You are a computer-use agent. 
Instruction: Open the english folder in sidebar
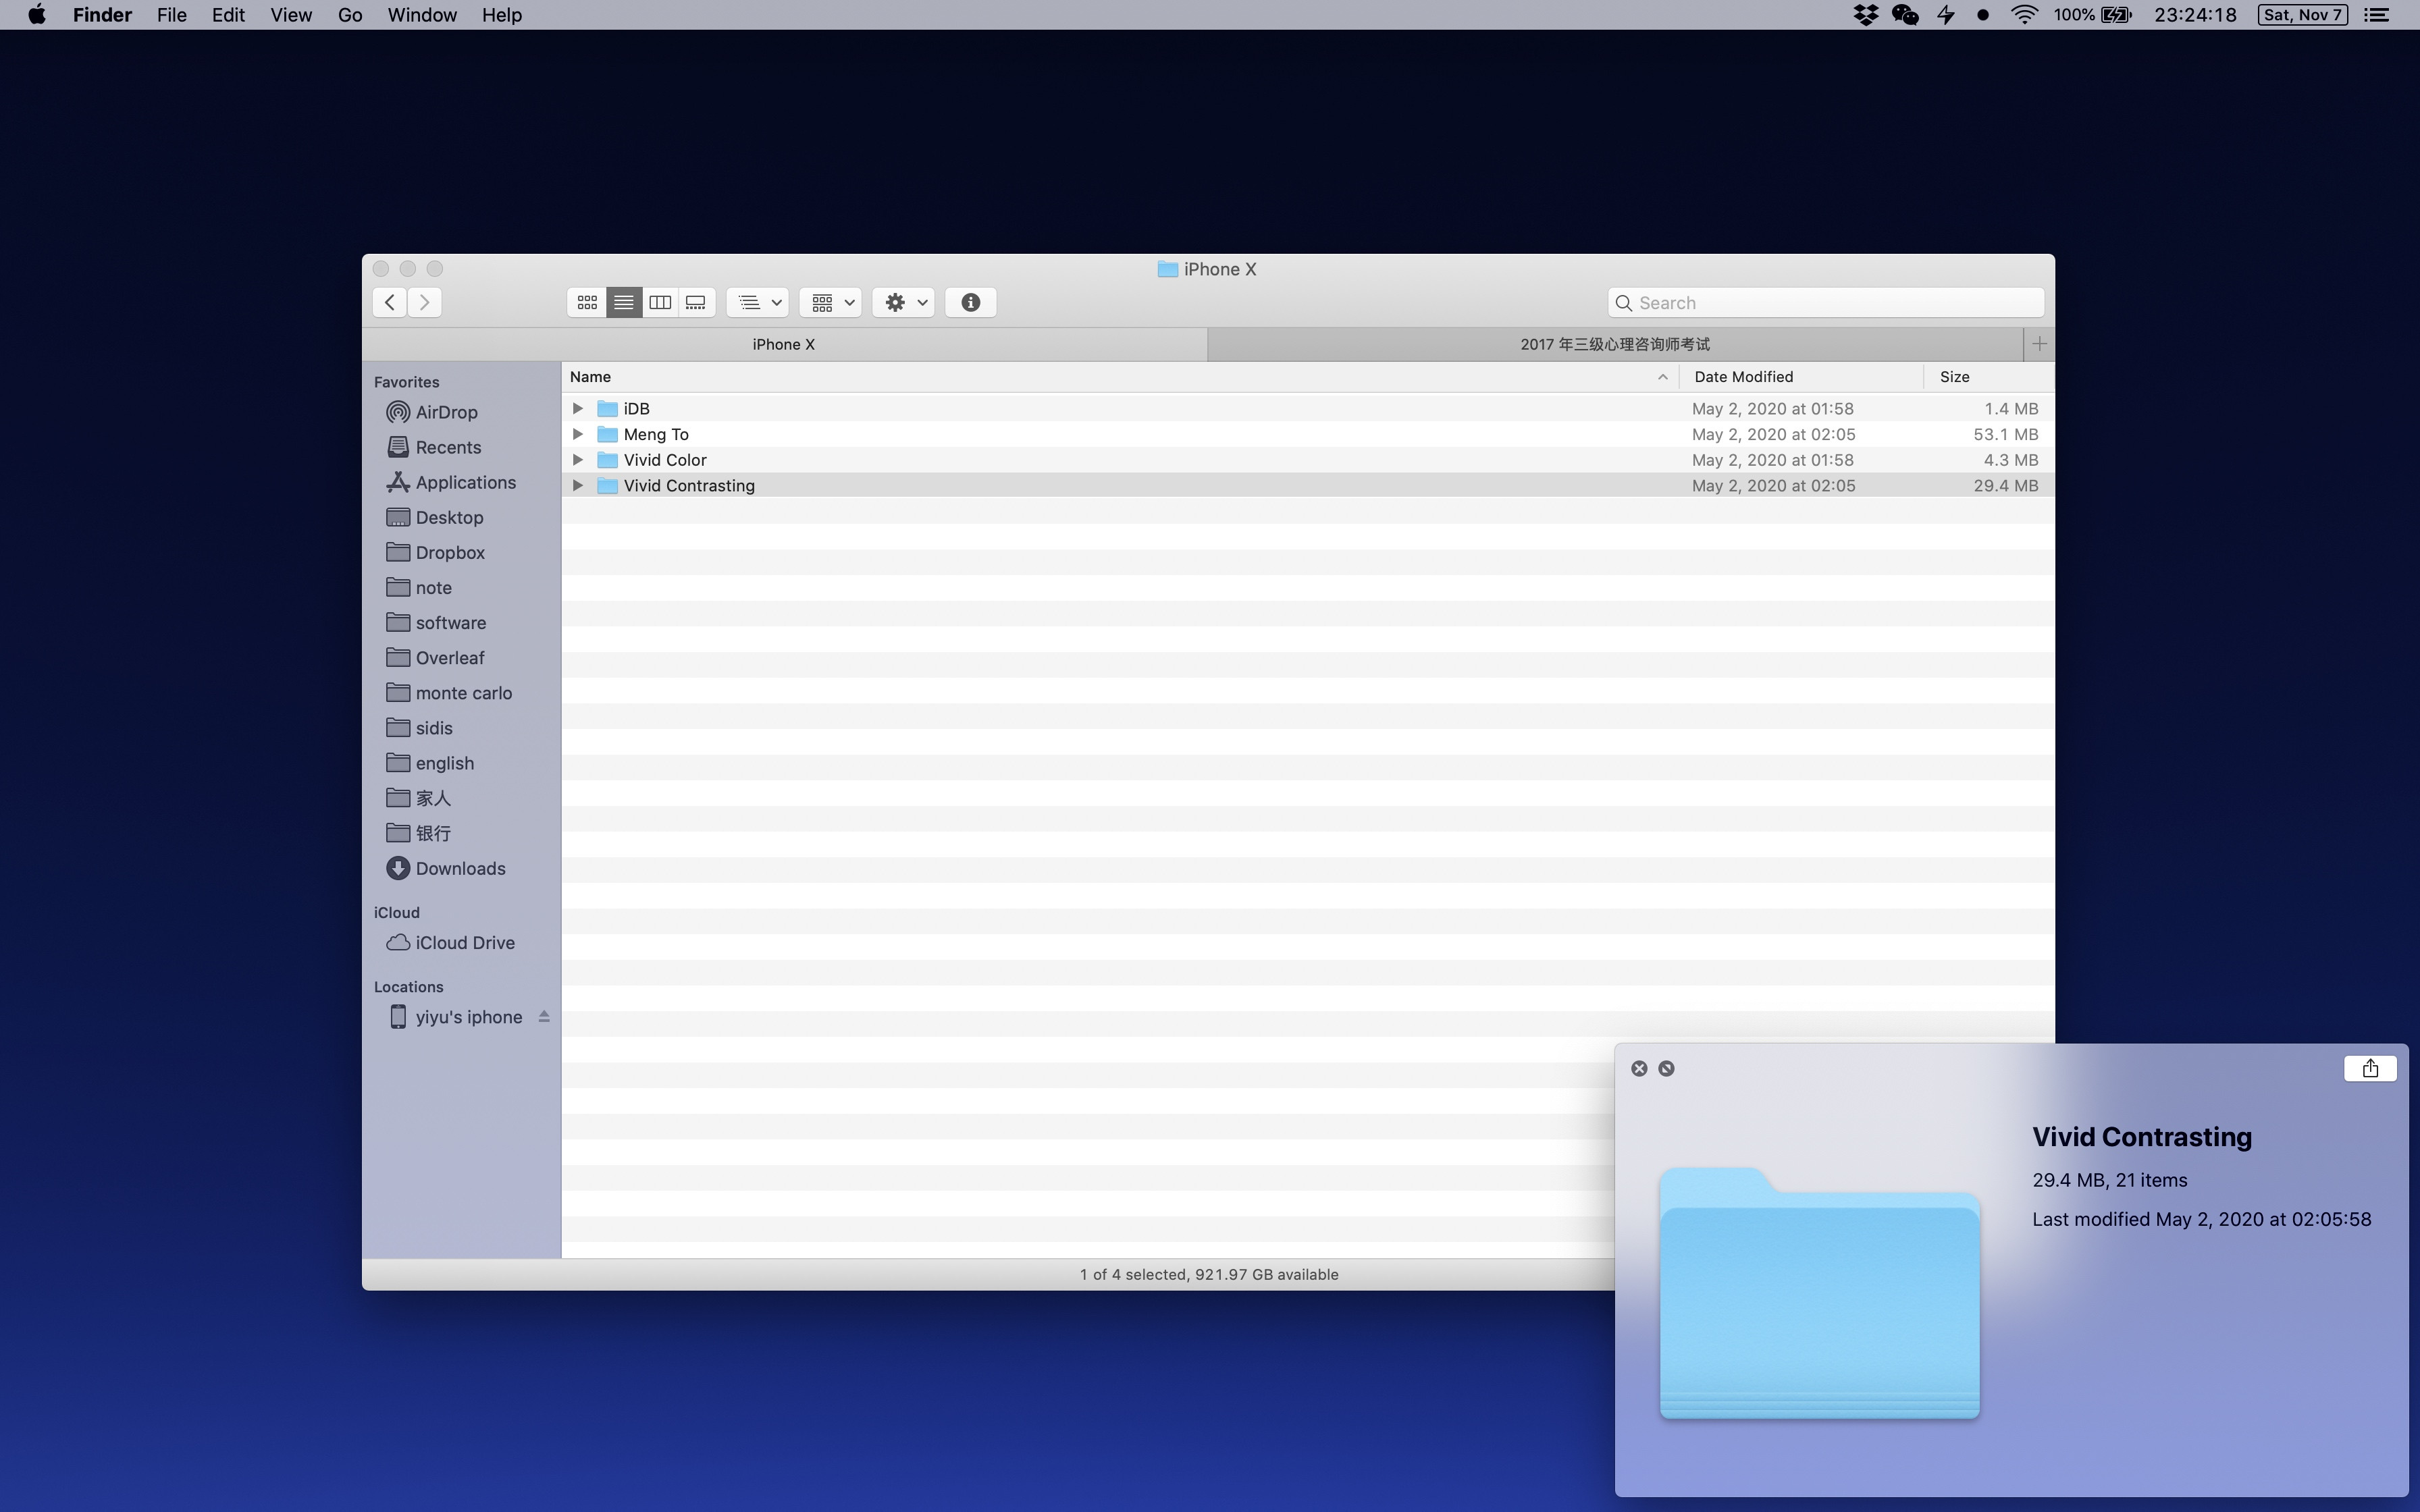pos(430,763)
